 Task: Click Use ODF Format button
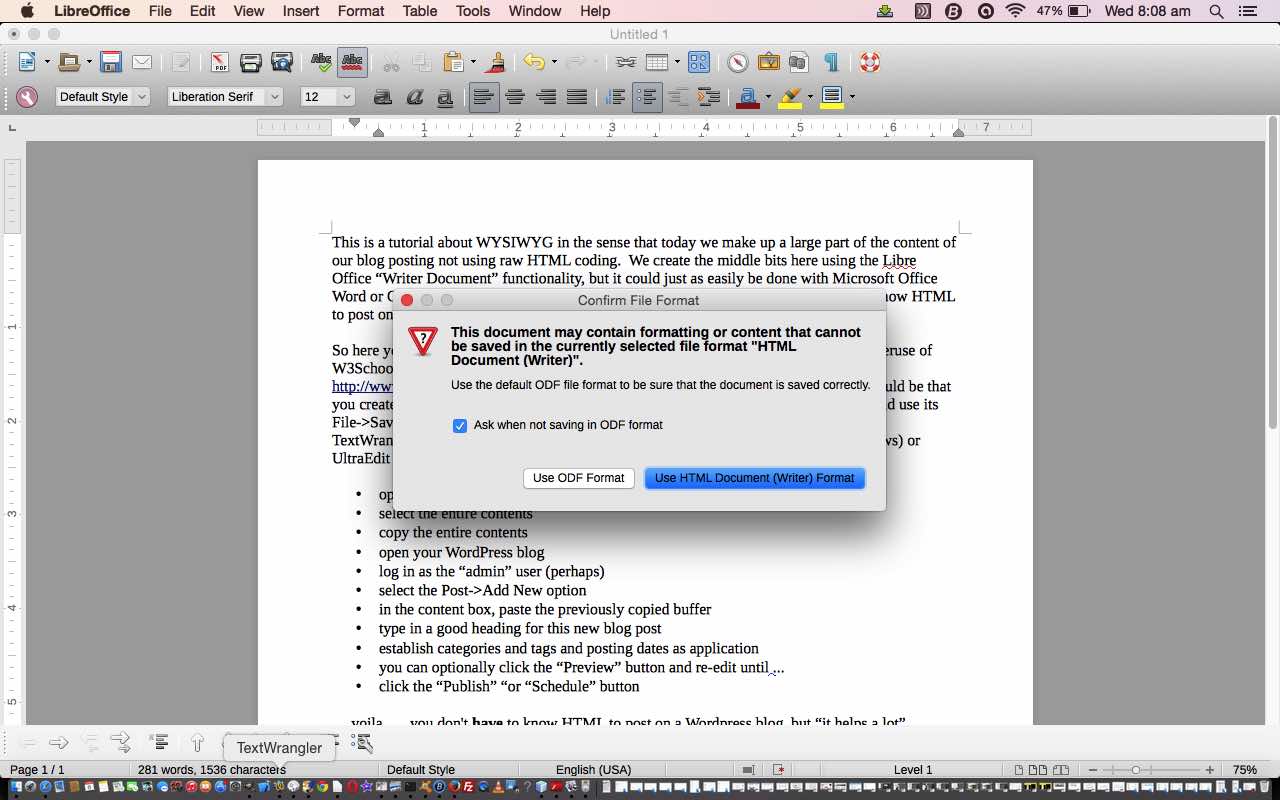578,478
